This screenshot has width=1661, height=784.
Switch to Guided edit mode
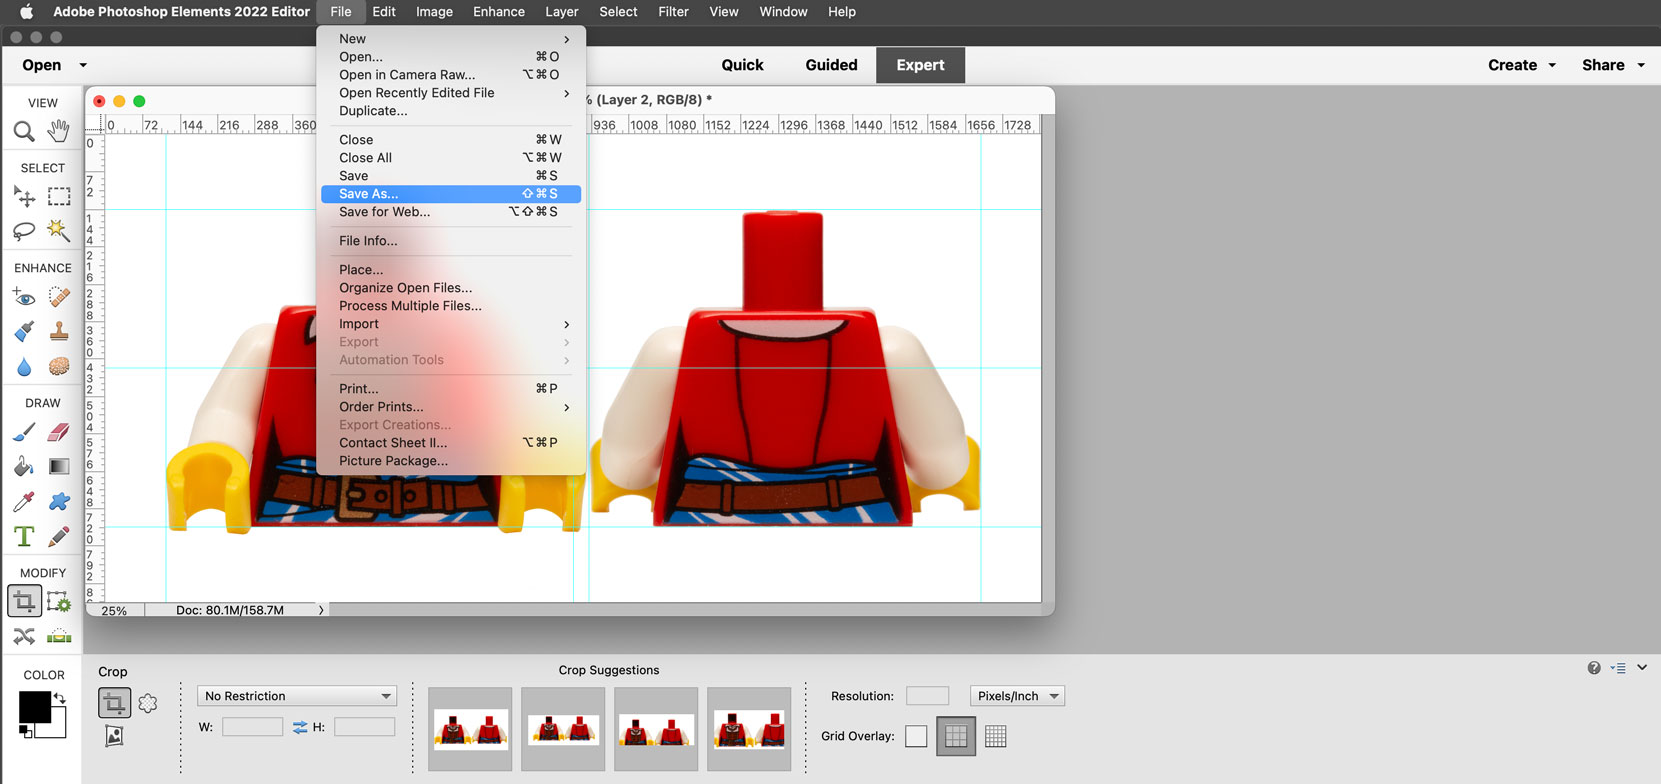831,65
